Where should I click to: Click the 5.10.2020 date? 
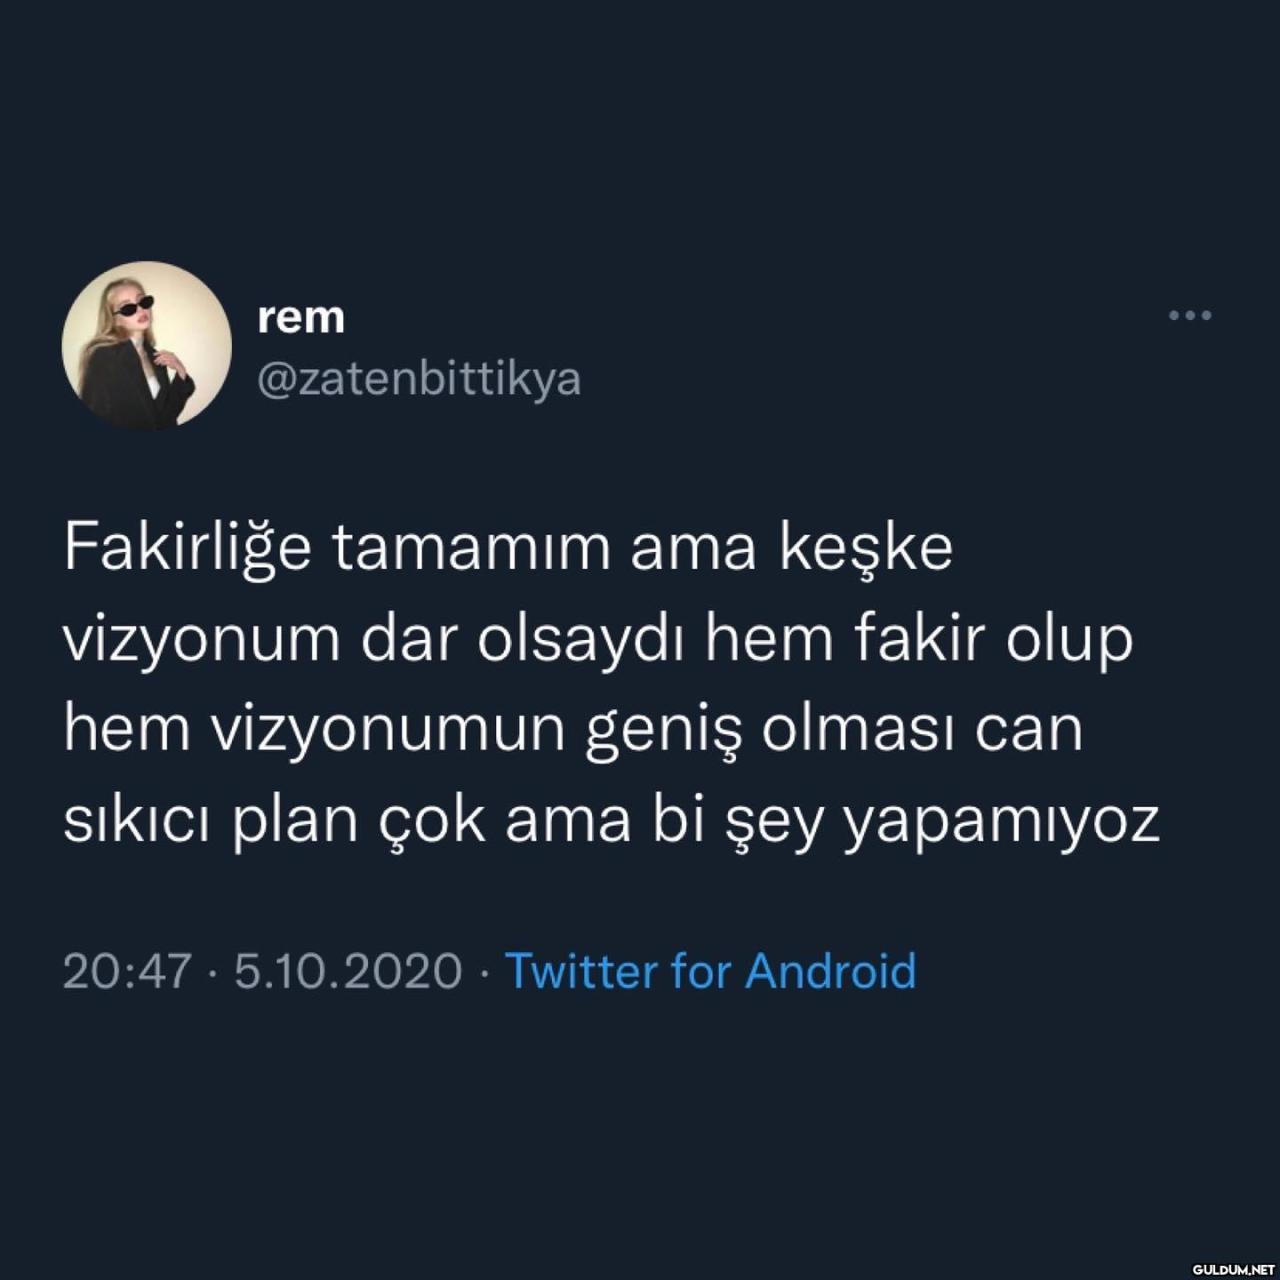click(348, 972)
